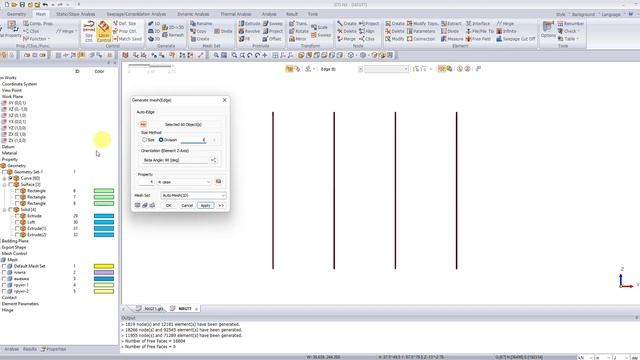Click the Def. Size control
This screenshot has width=640, height=360.
[124, 24]
